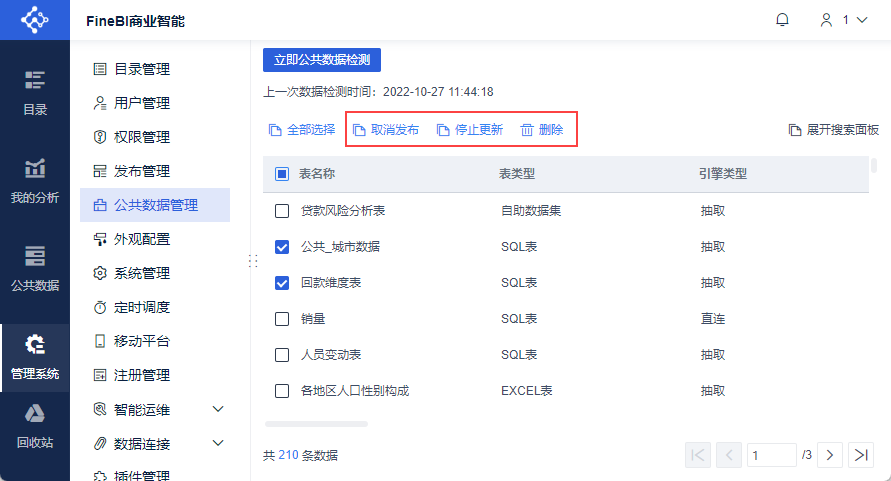Viewport: 891px width, 481px height.
Task: Click the notification bell icon
Action: 782,20
